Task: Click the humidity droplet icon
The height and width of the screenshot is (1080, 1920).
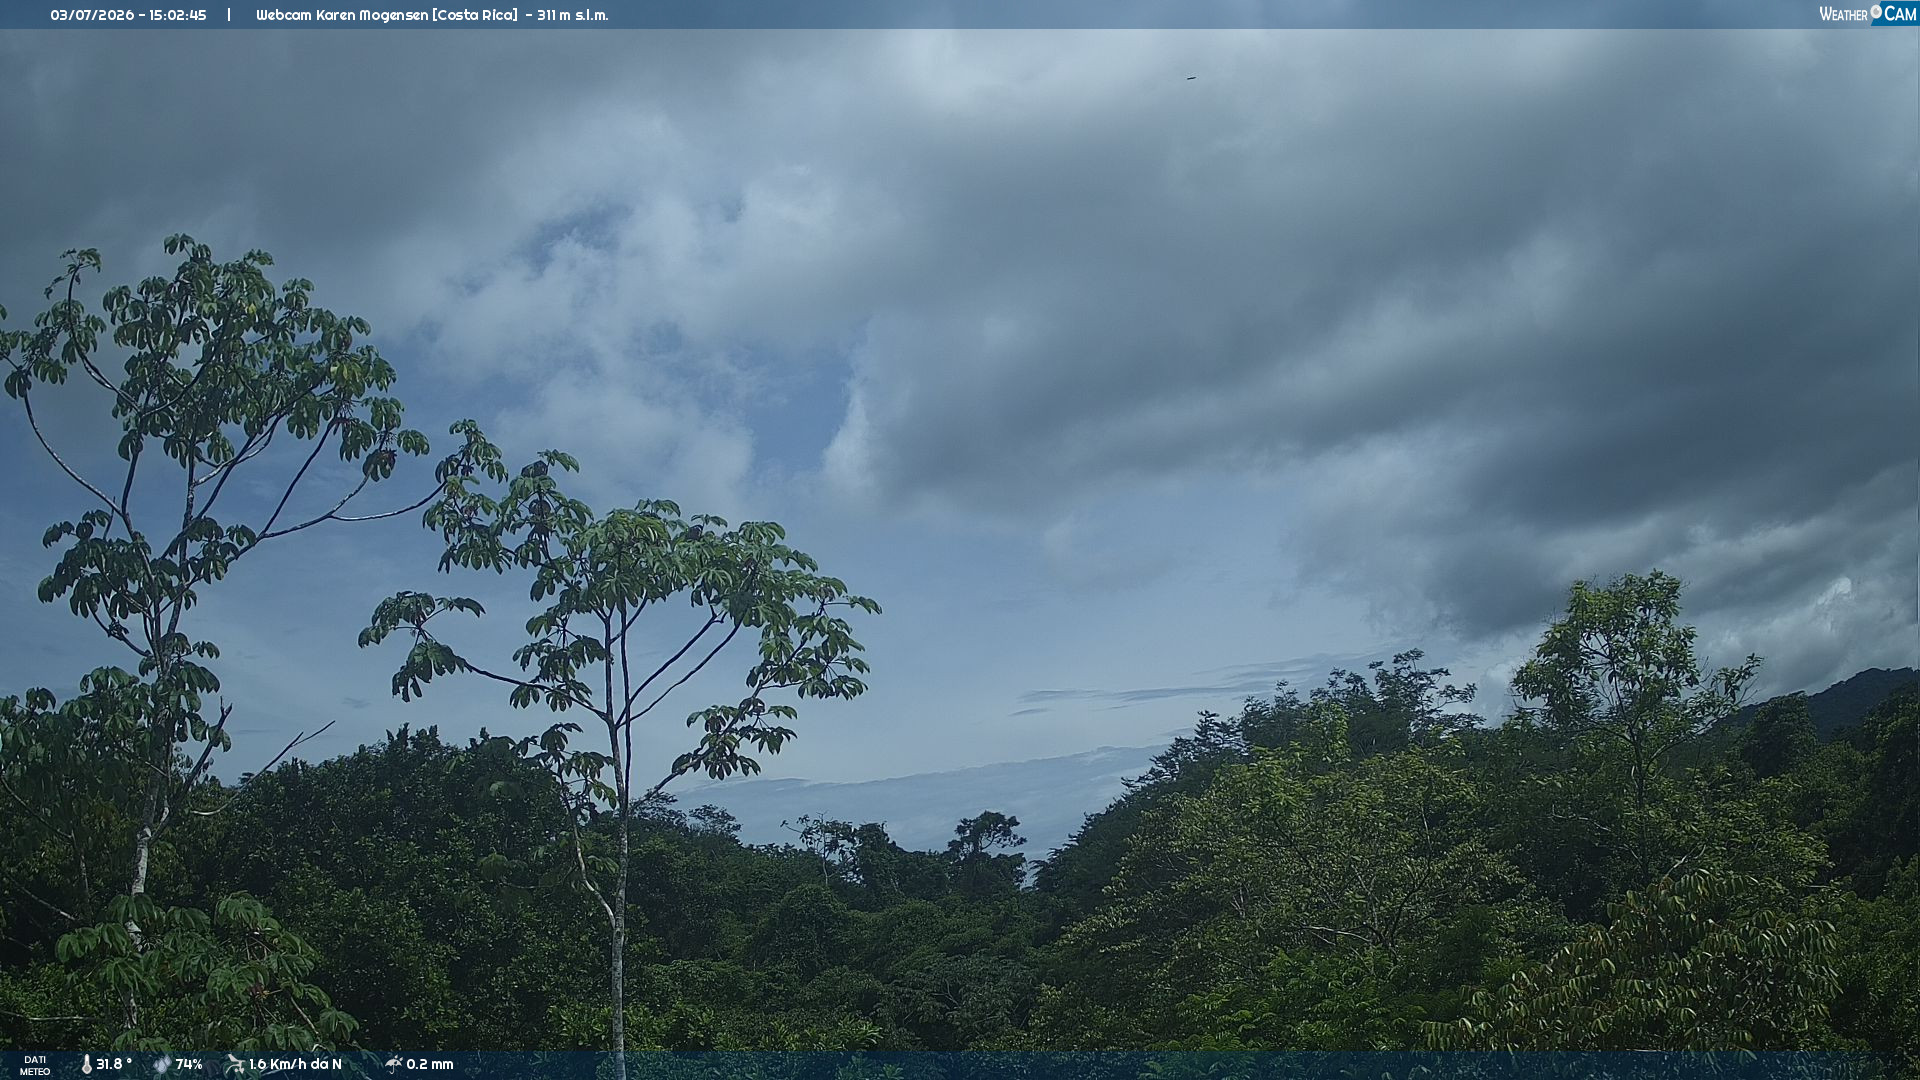Action: (x=162, y=1064)
